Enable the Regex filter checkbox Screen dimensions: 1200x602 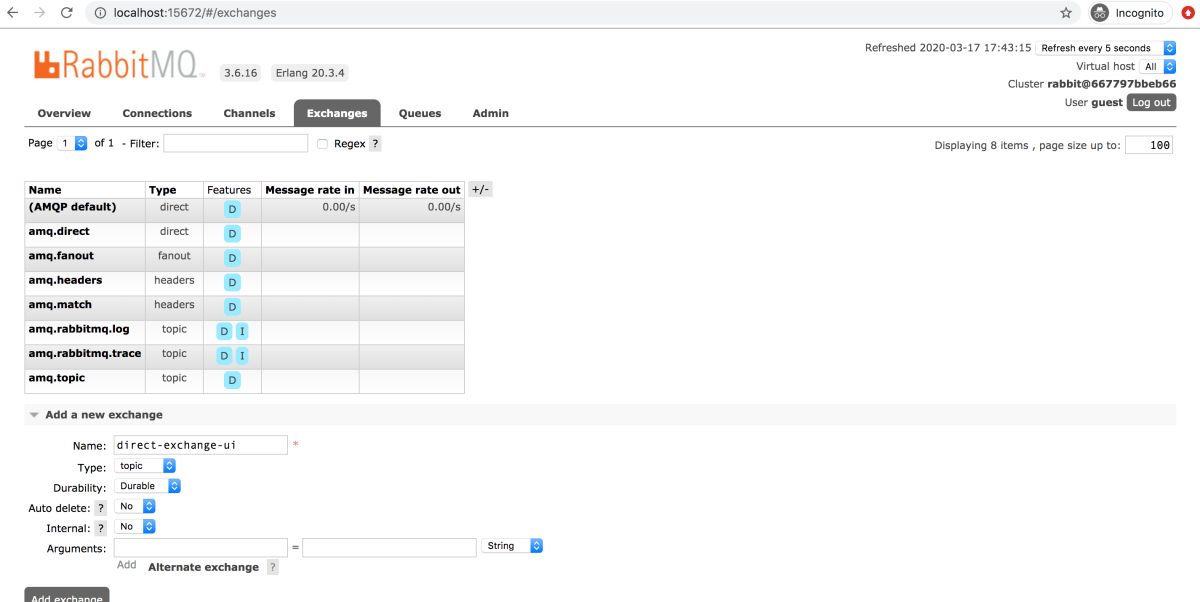point(322,143)
